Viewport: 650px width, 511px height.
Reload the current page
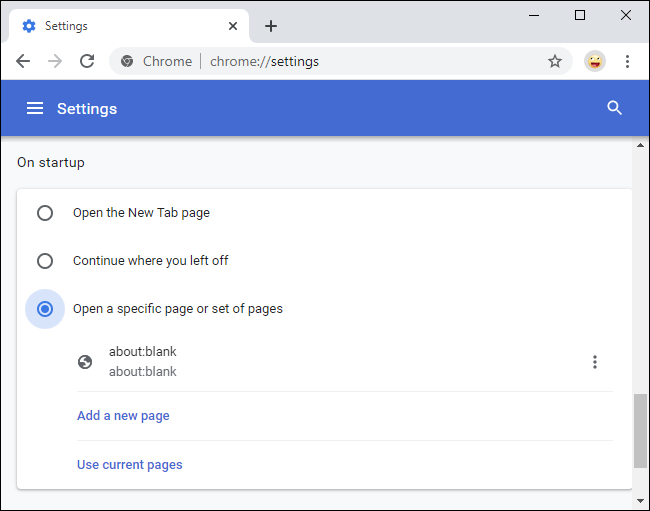87,61
